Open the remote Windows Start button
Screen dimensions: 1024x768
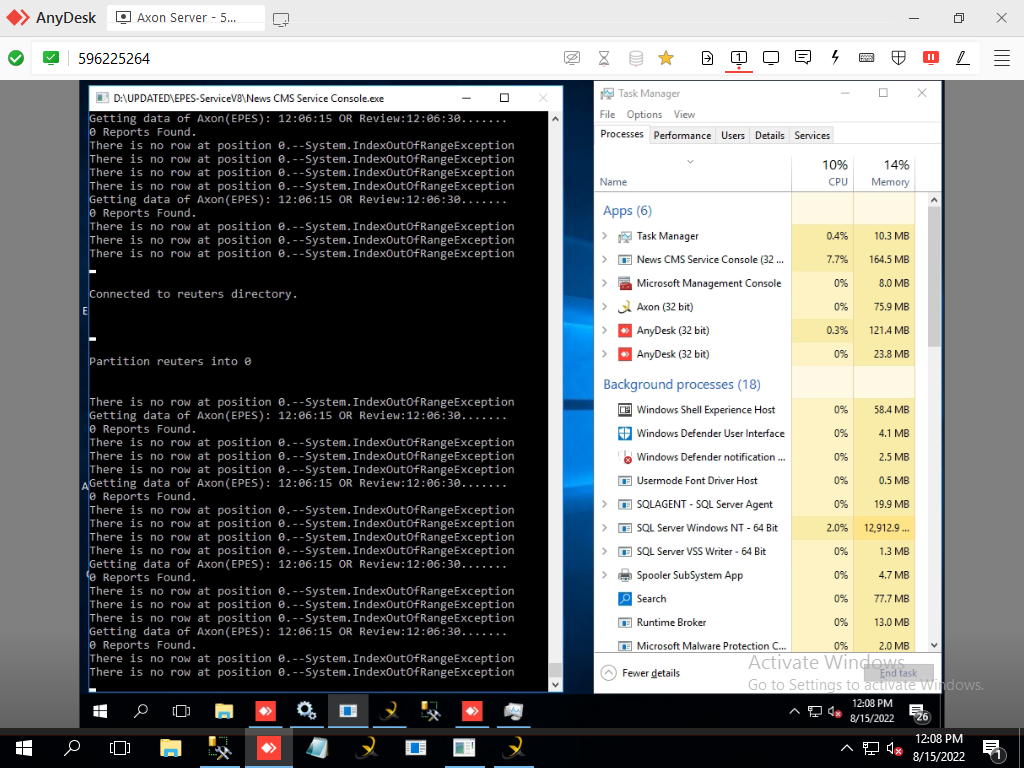tap(100, 711)
